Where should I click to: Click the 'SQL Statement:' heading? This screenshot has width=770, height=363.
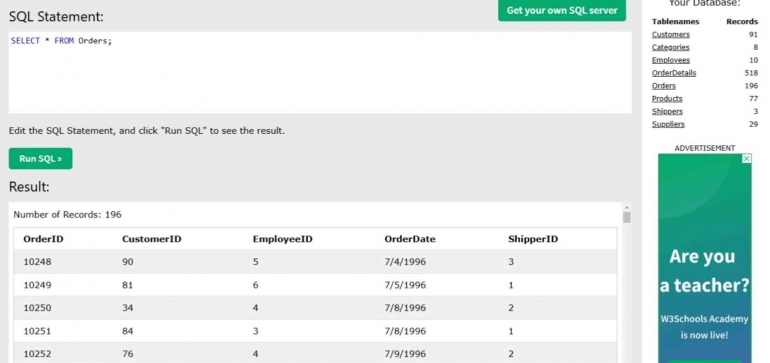coord(56,17)
